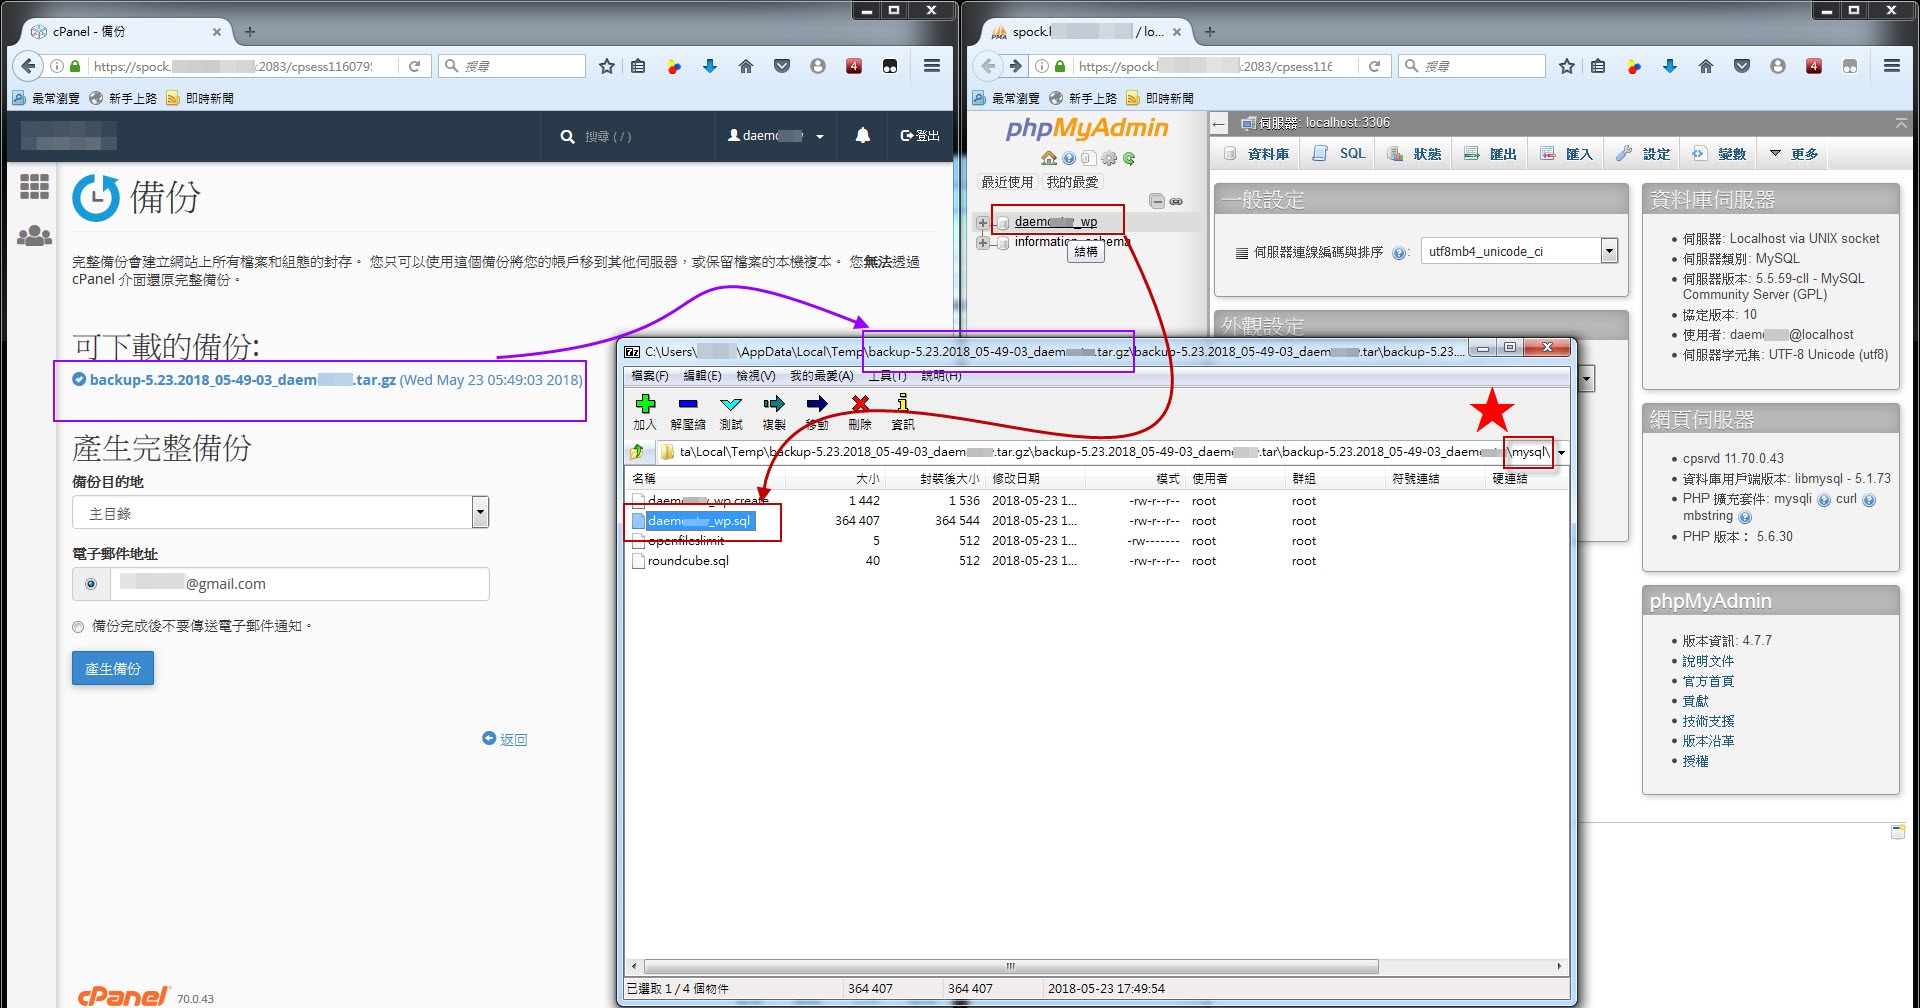Click the collapse-all icon in phpMyAdmin navigation tree

pos(1157,201)
